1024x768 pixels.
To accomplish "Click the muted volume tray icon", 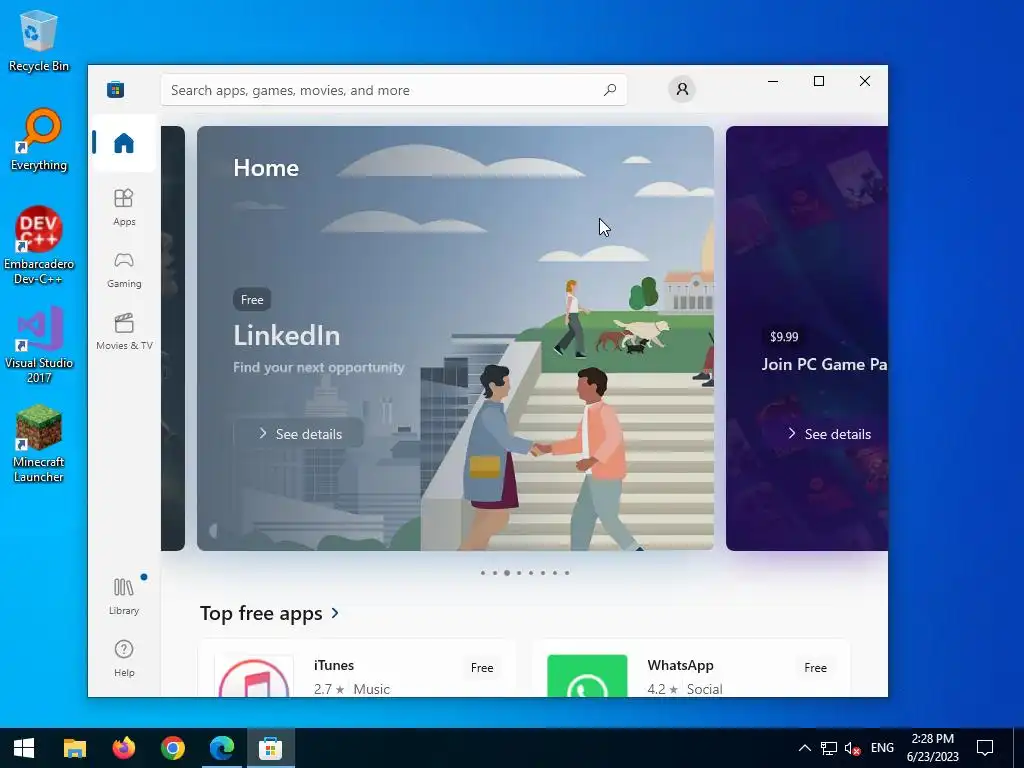I will click(x=852, y=748).
